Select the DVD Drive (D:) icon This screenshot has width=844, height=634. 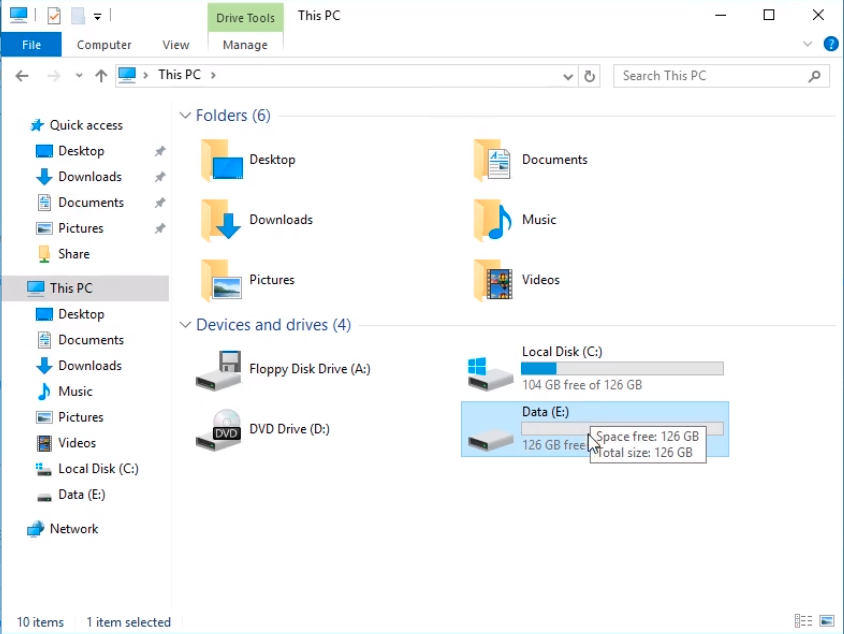218,430
